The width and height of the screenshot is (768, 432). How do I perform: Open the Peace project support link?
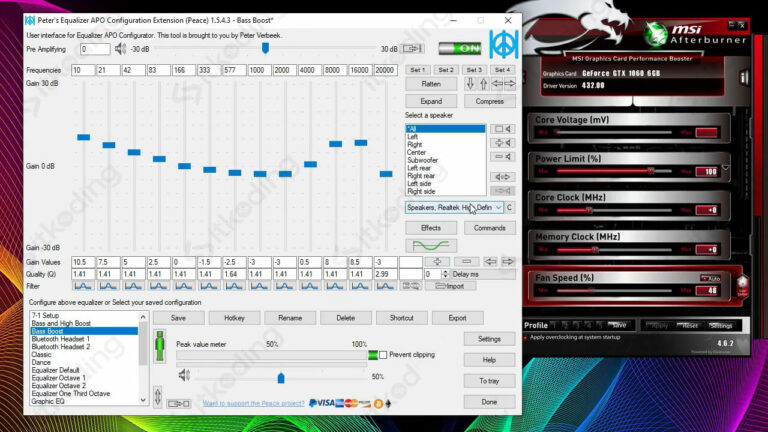coord(253,403)
